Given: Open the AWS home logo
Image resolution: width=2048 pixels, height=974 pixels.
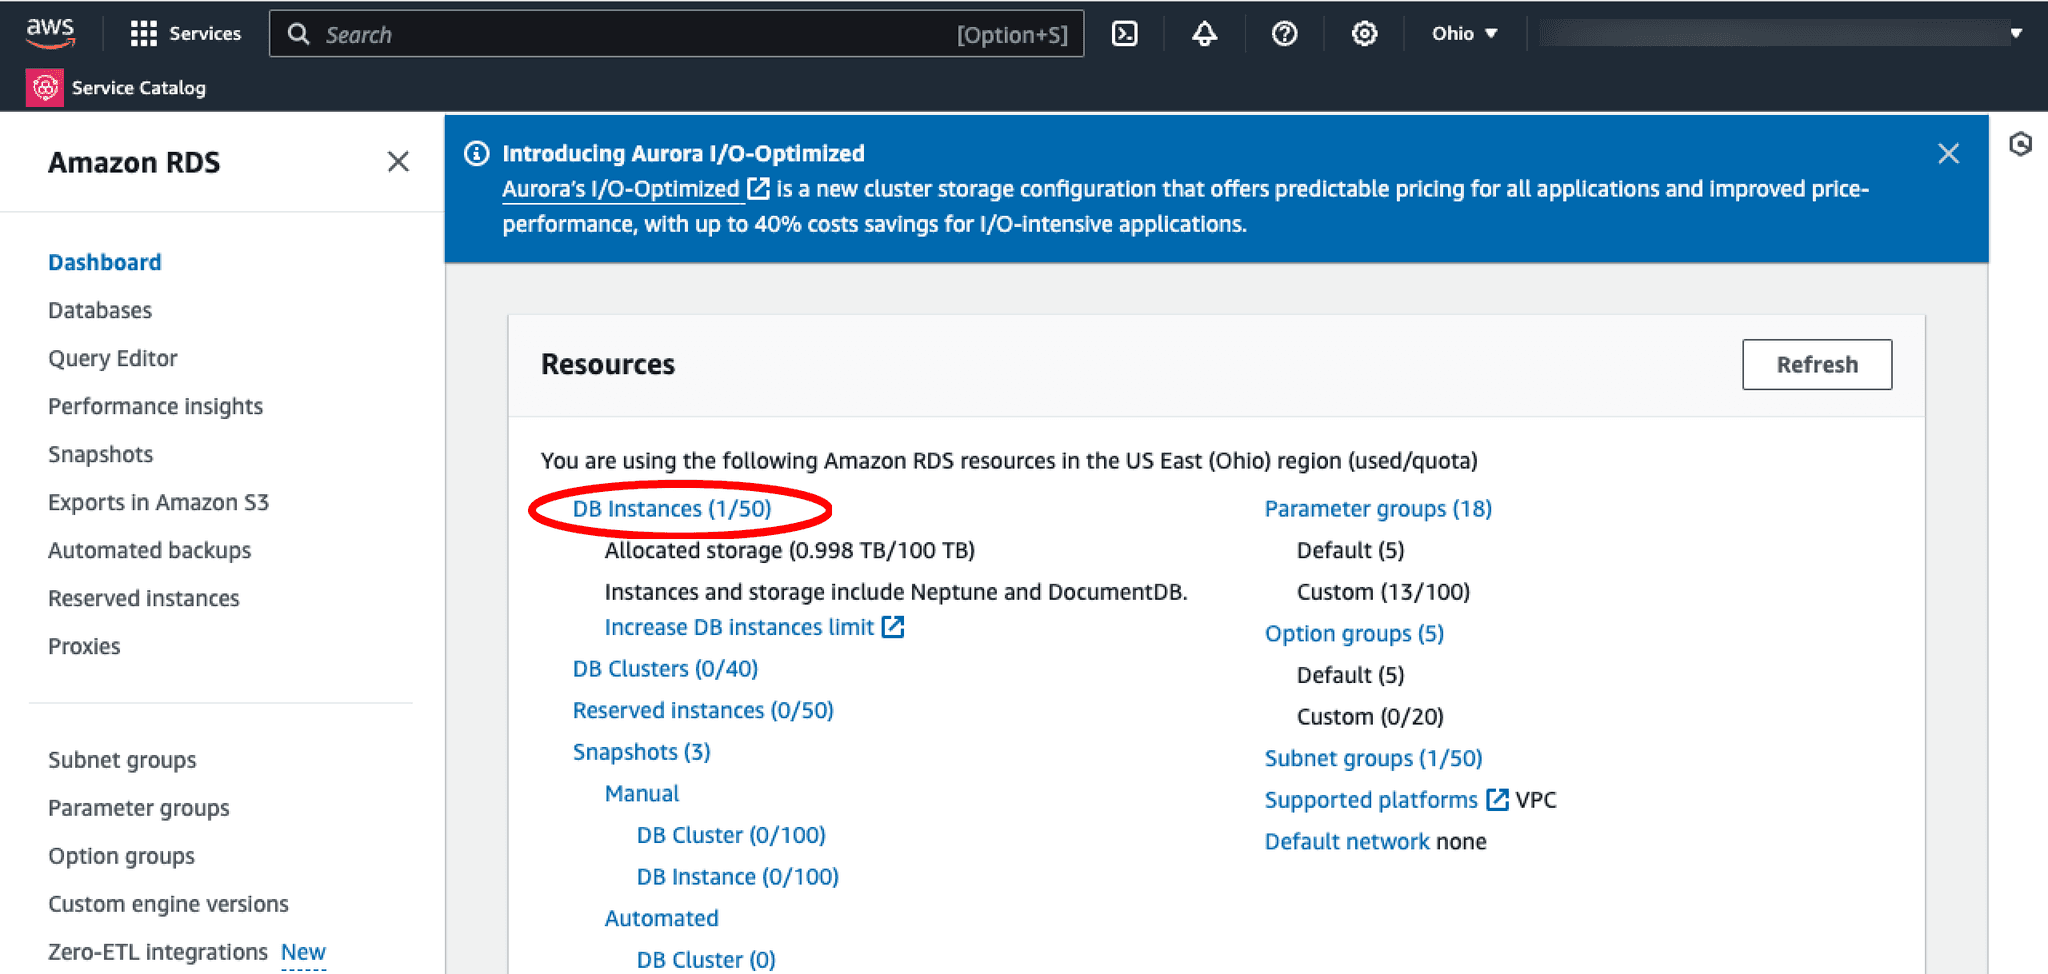Looking at the screenshot, I should pyautogui.click(x=50, y=33).
